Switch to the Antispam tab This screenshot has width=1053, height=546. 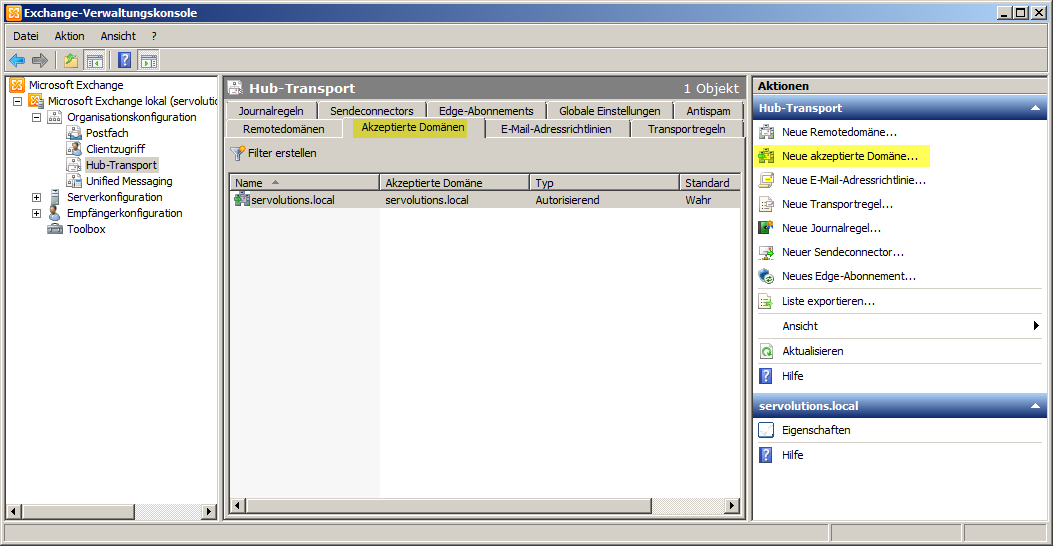pyautogui.click(x=708, y=111)
